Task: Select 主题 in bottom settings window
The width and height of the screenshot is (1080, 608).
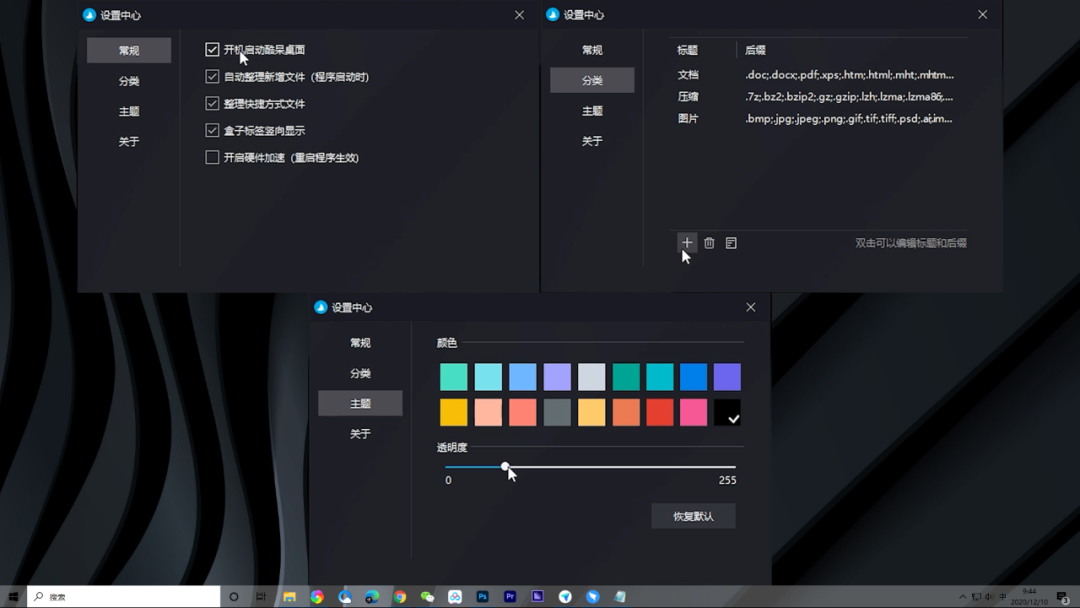Action: coord(360,403)
